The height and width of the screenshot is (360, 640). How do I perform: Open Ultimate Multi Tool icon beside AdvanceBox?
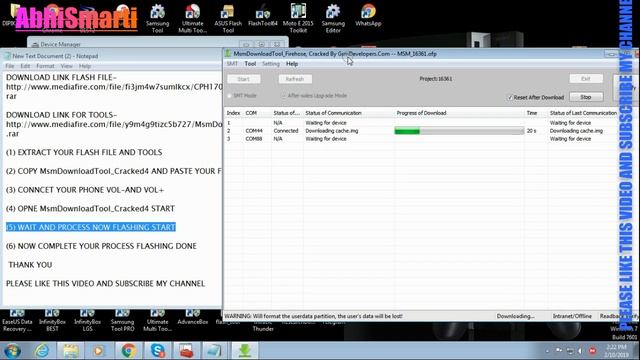click(158, 320)
